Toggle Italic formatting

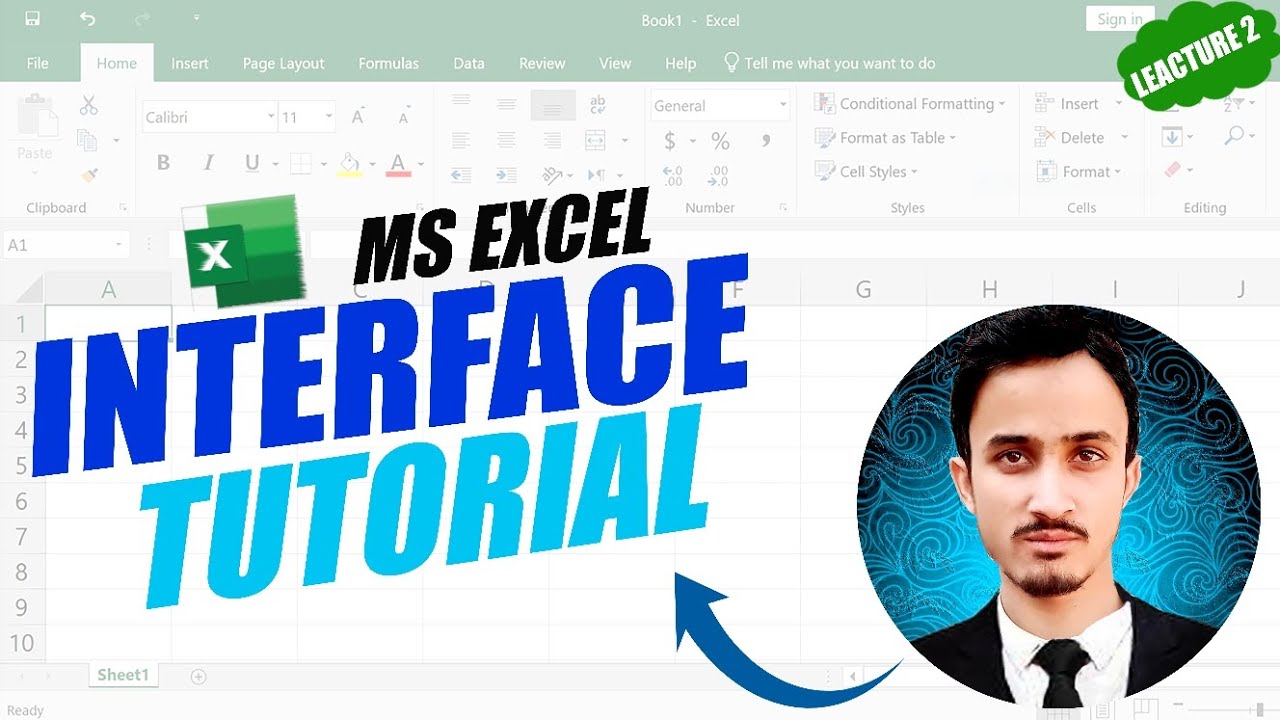[x=208, y=163]
